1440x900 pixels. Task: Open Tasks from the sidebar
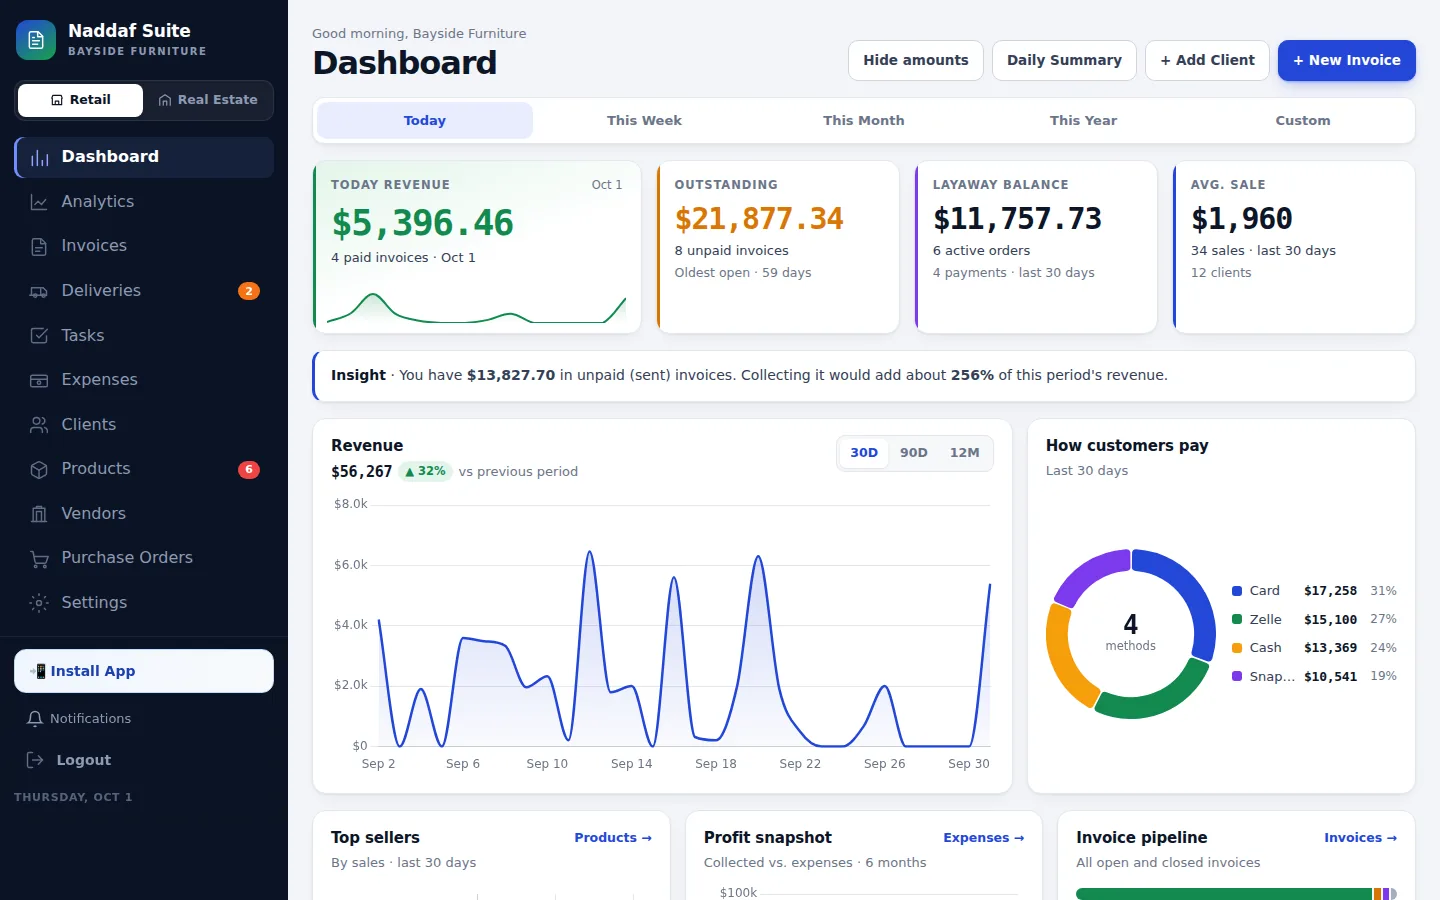[x=144, y=336]
